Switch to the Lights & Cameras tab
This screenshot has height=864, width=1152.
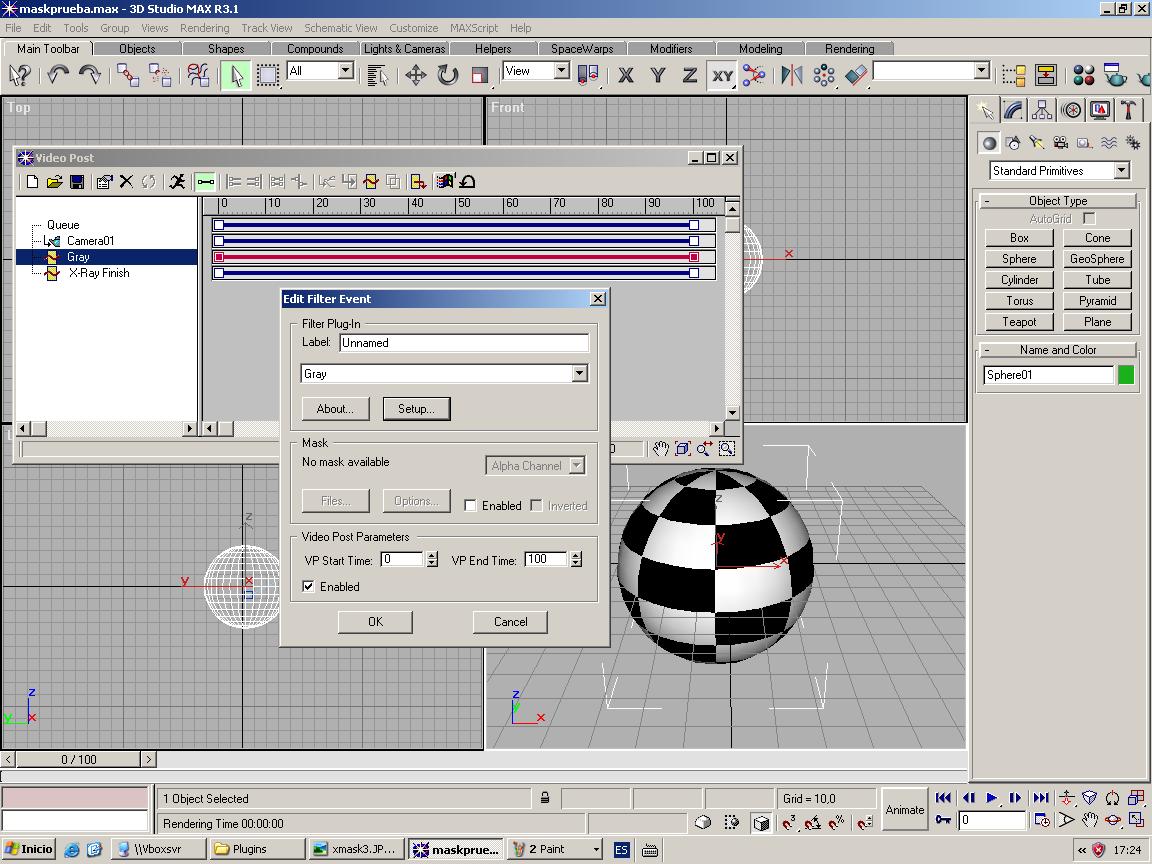click(x=404, y=48)
